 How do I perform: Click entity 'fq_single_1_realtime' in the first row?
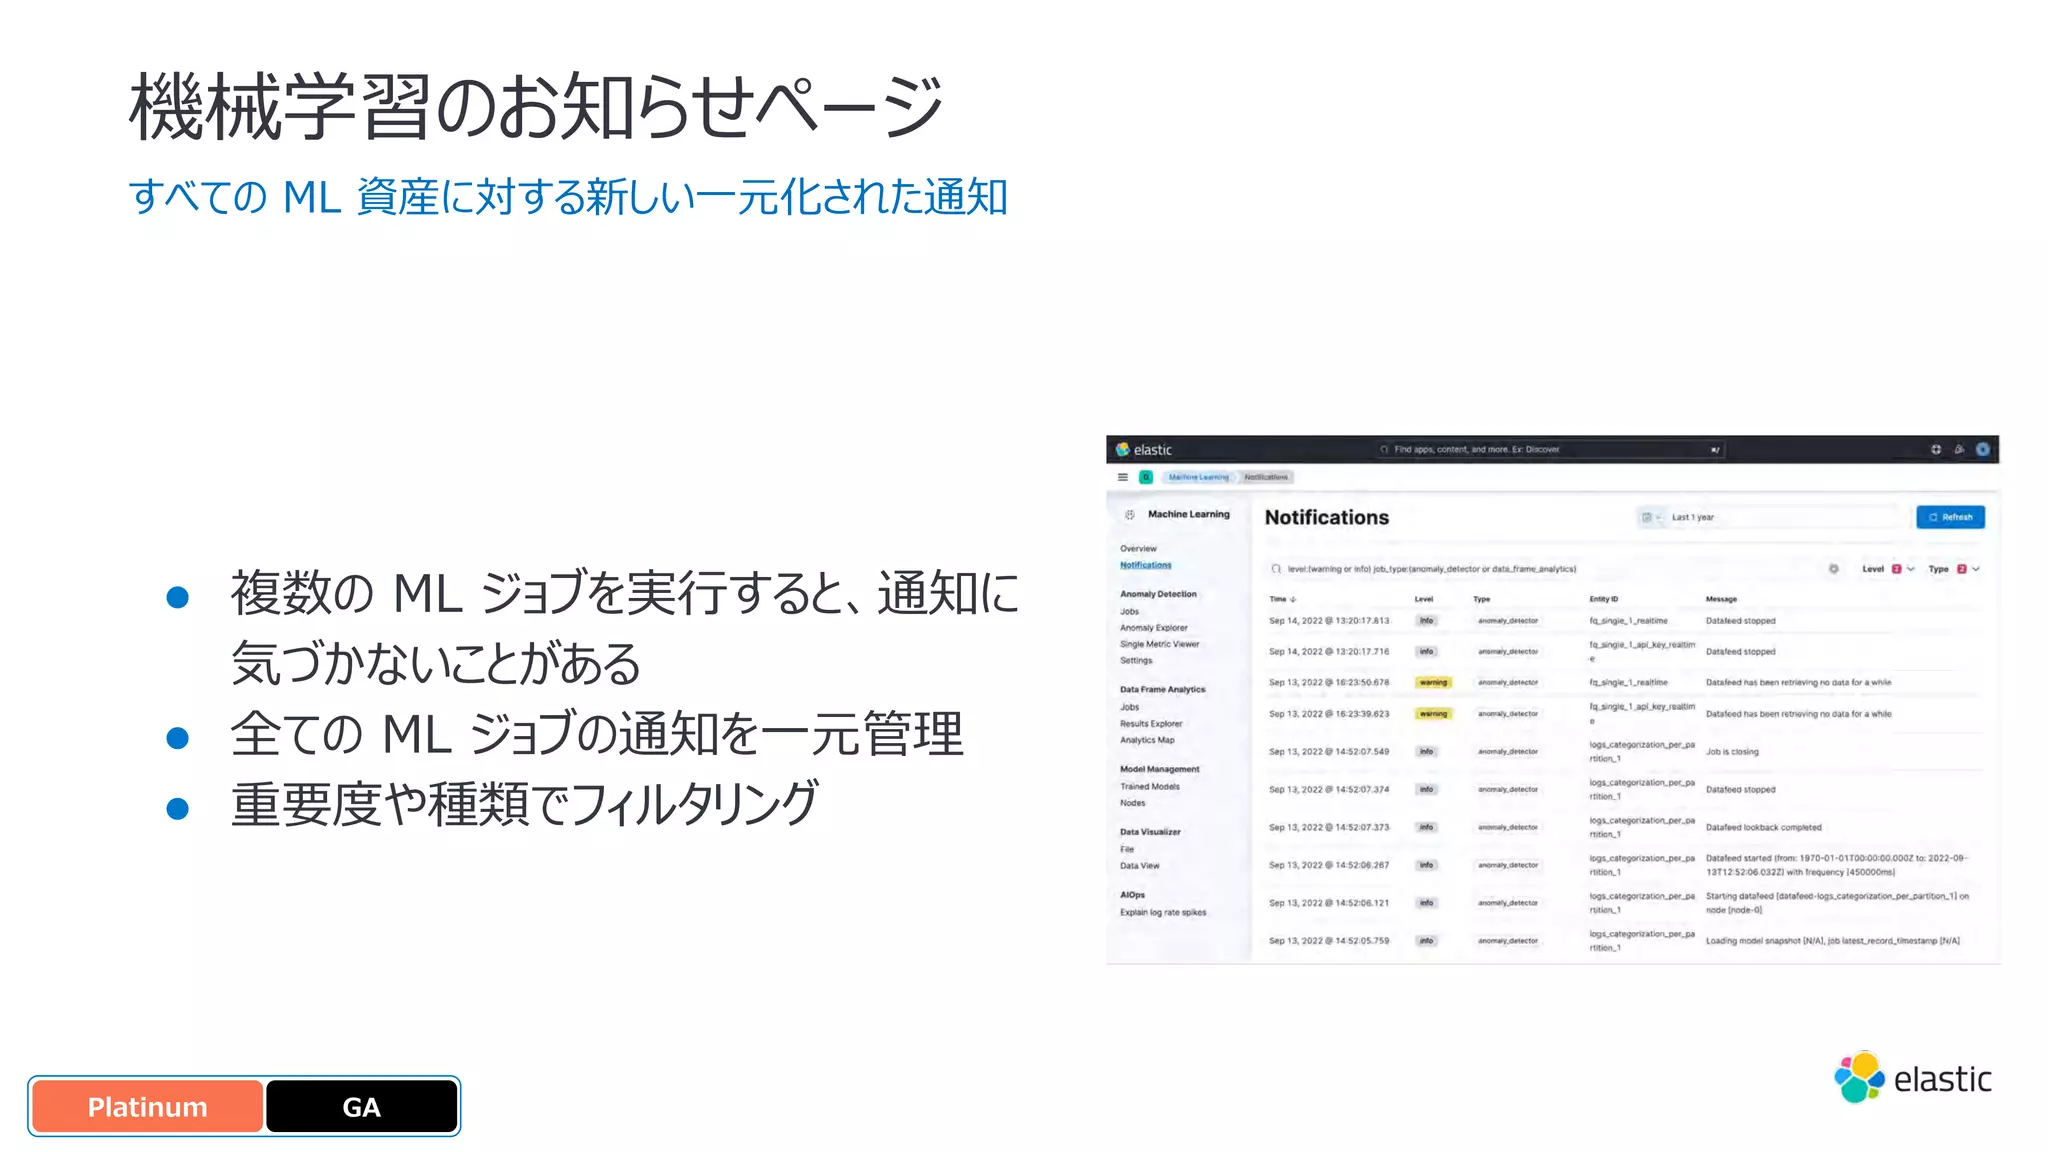1628,621
